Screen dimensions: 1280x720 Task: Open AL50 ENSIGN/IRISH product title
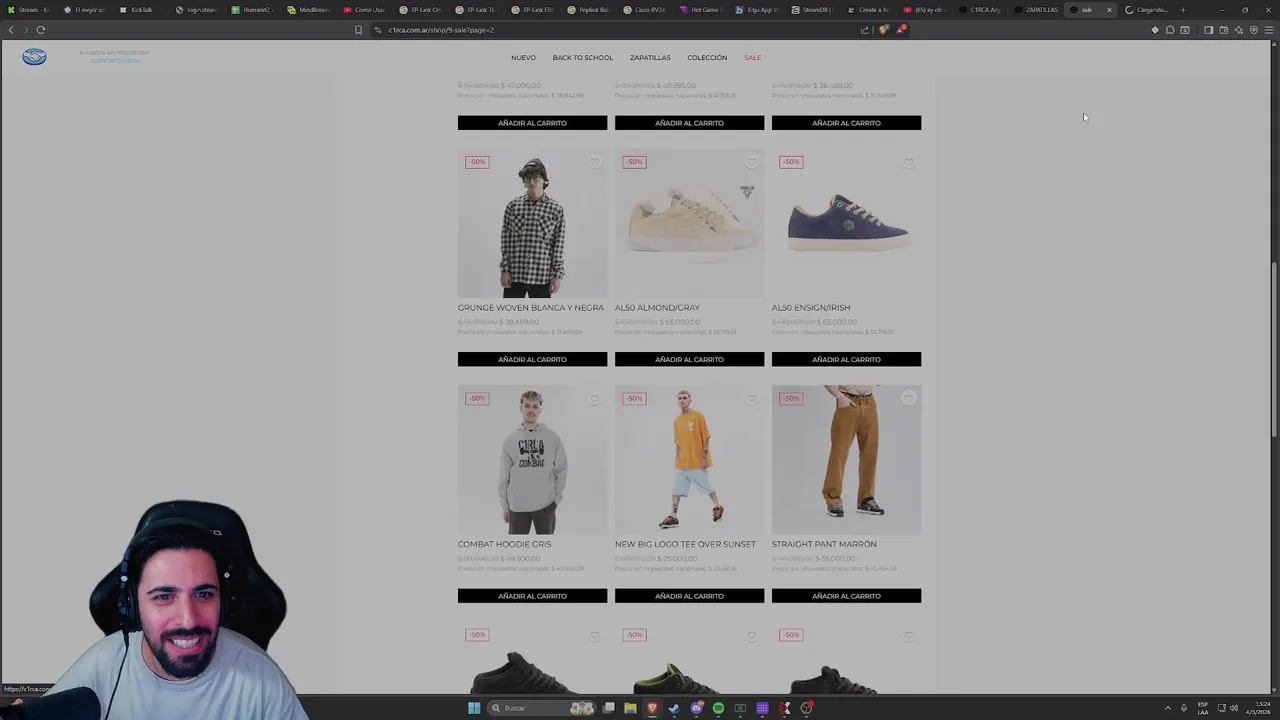pyautogui.click(x=811, y=308)
